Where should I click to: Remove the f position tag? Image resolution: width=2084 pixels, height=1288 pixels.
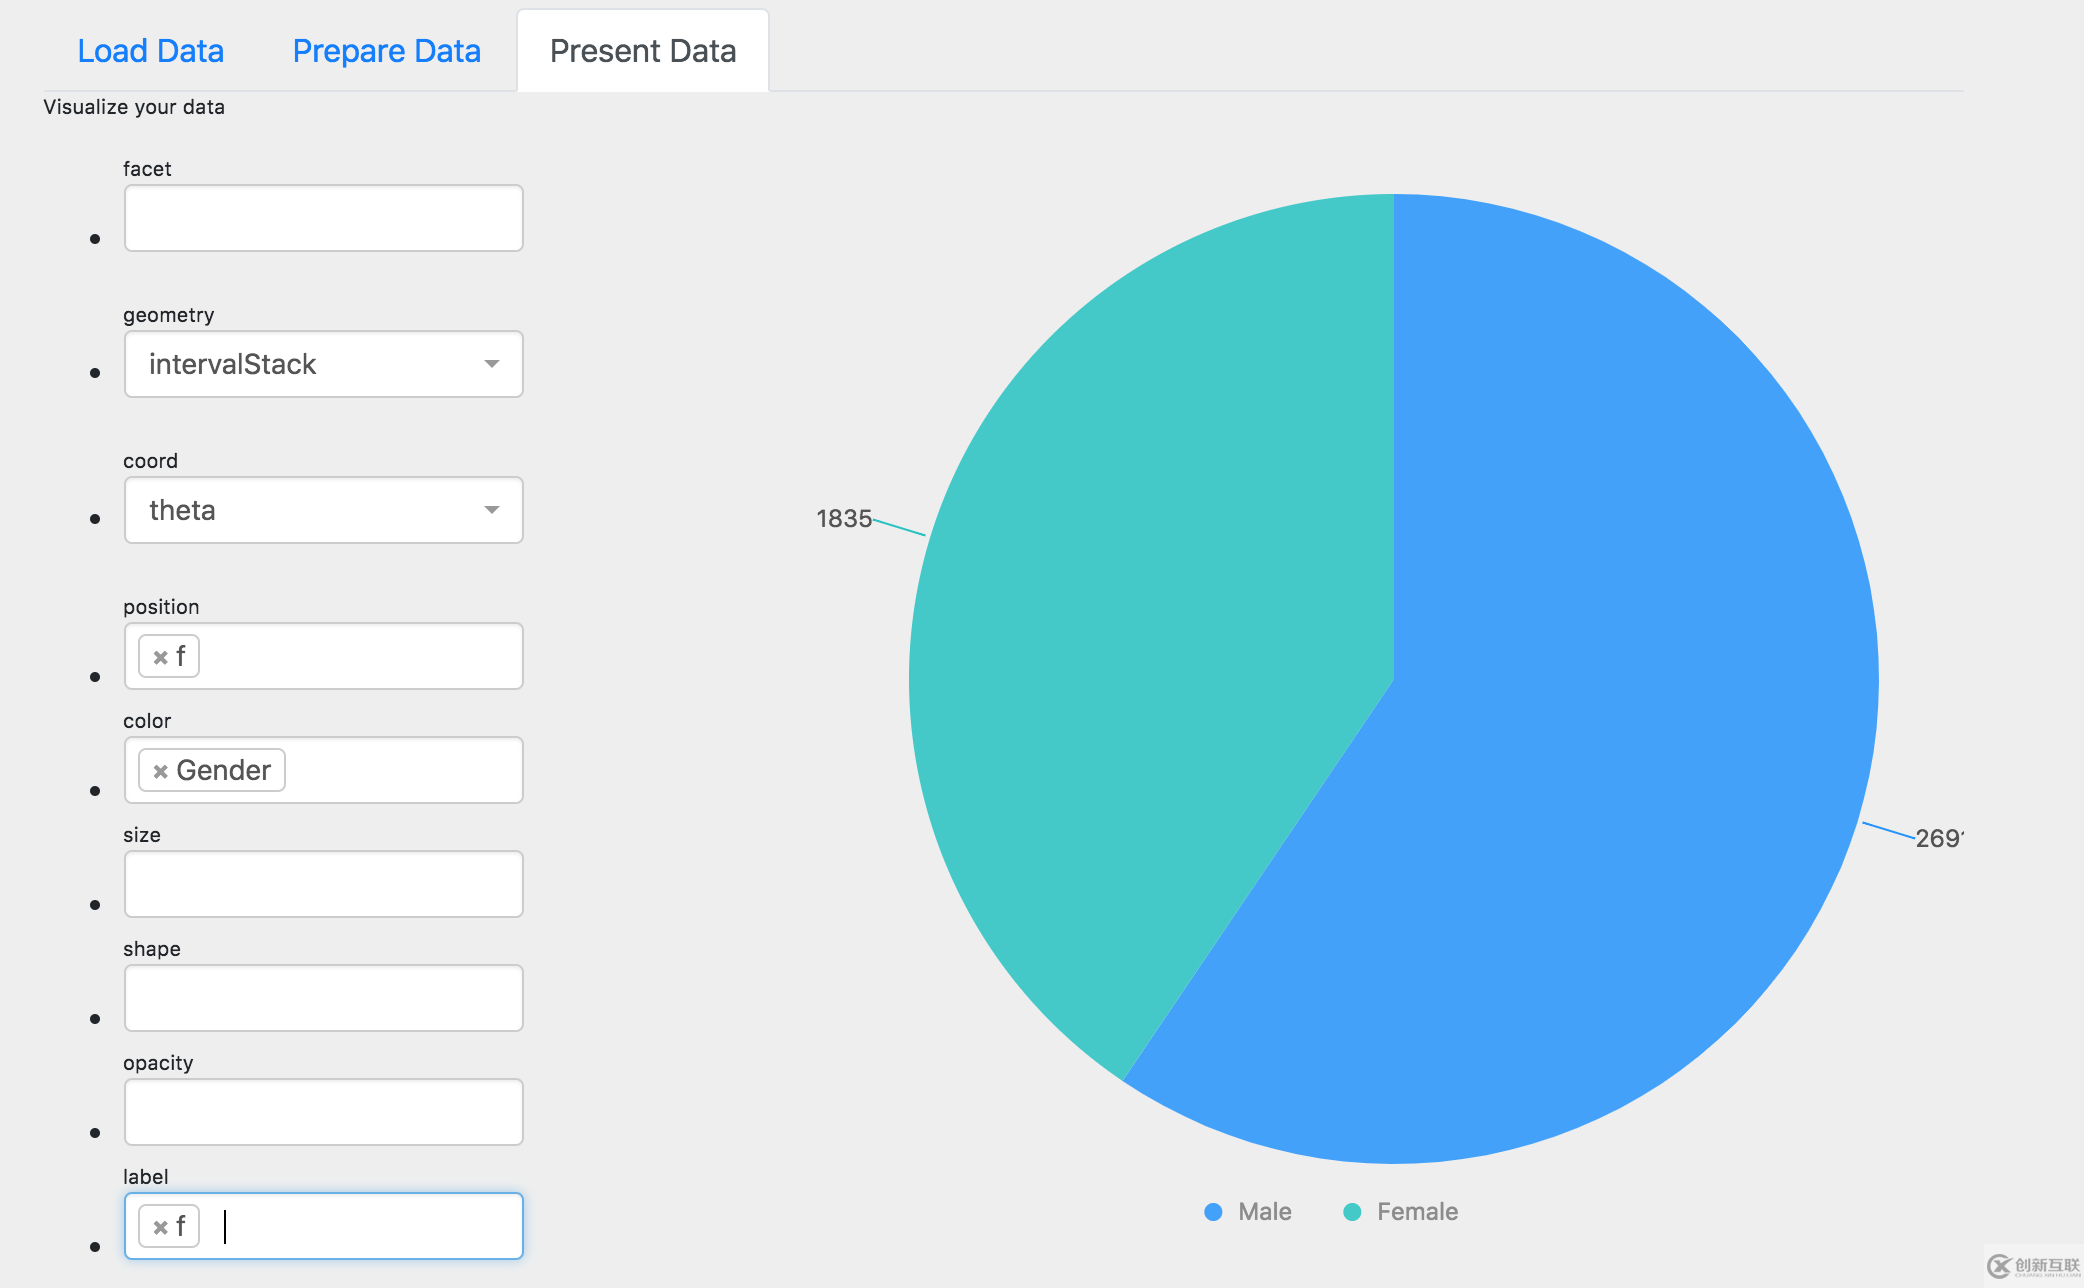[162, 655]
